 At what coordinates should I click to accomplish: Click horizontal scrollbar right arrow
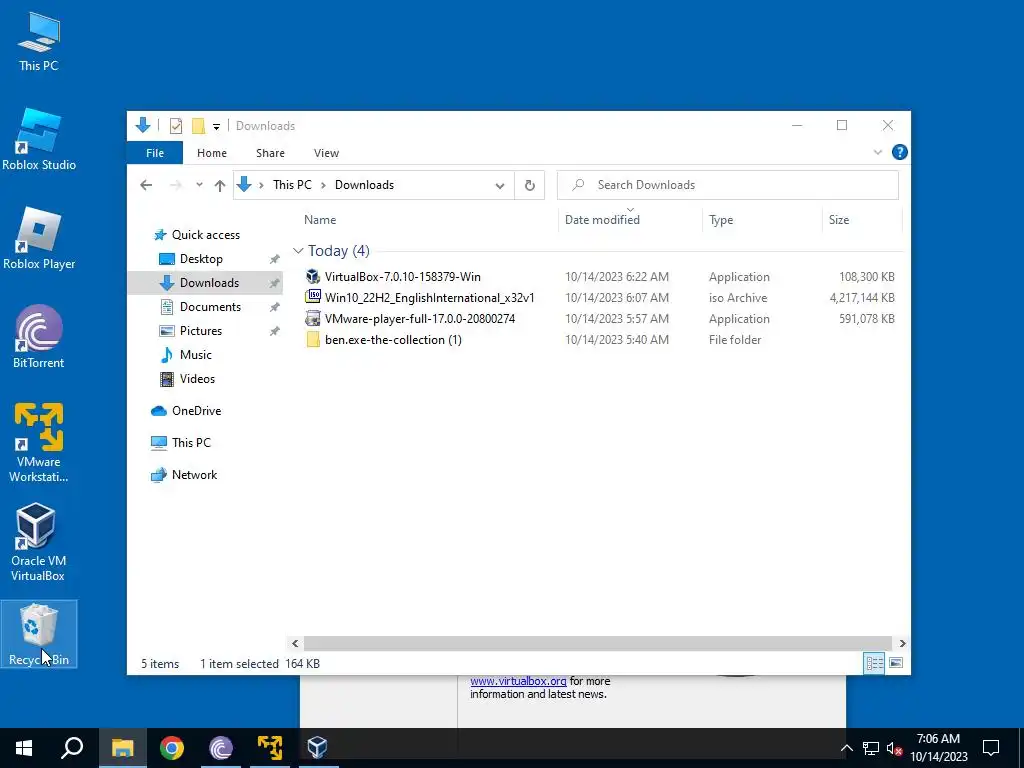click(x=902, y=644)
